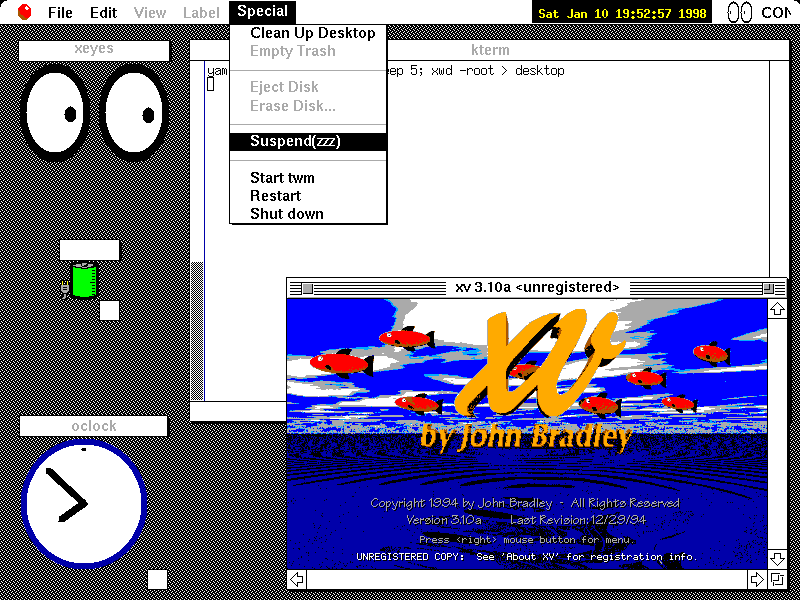Click the xv scroll up arrow
Screen dimensions: 800x600
[x=777, y=309]
